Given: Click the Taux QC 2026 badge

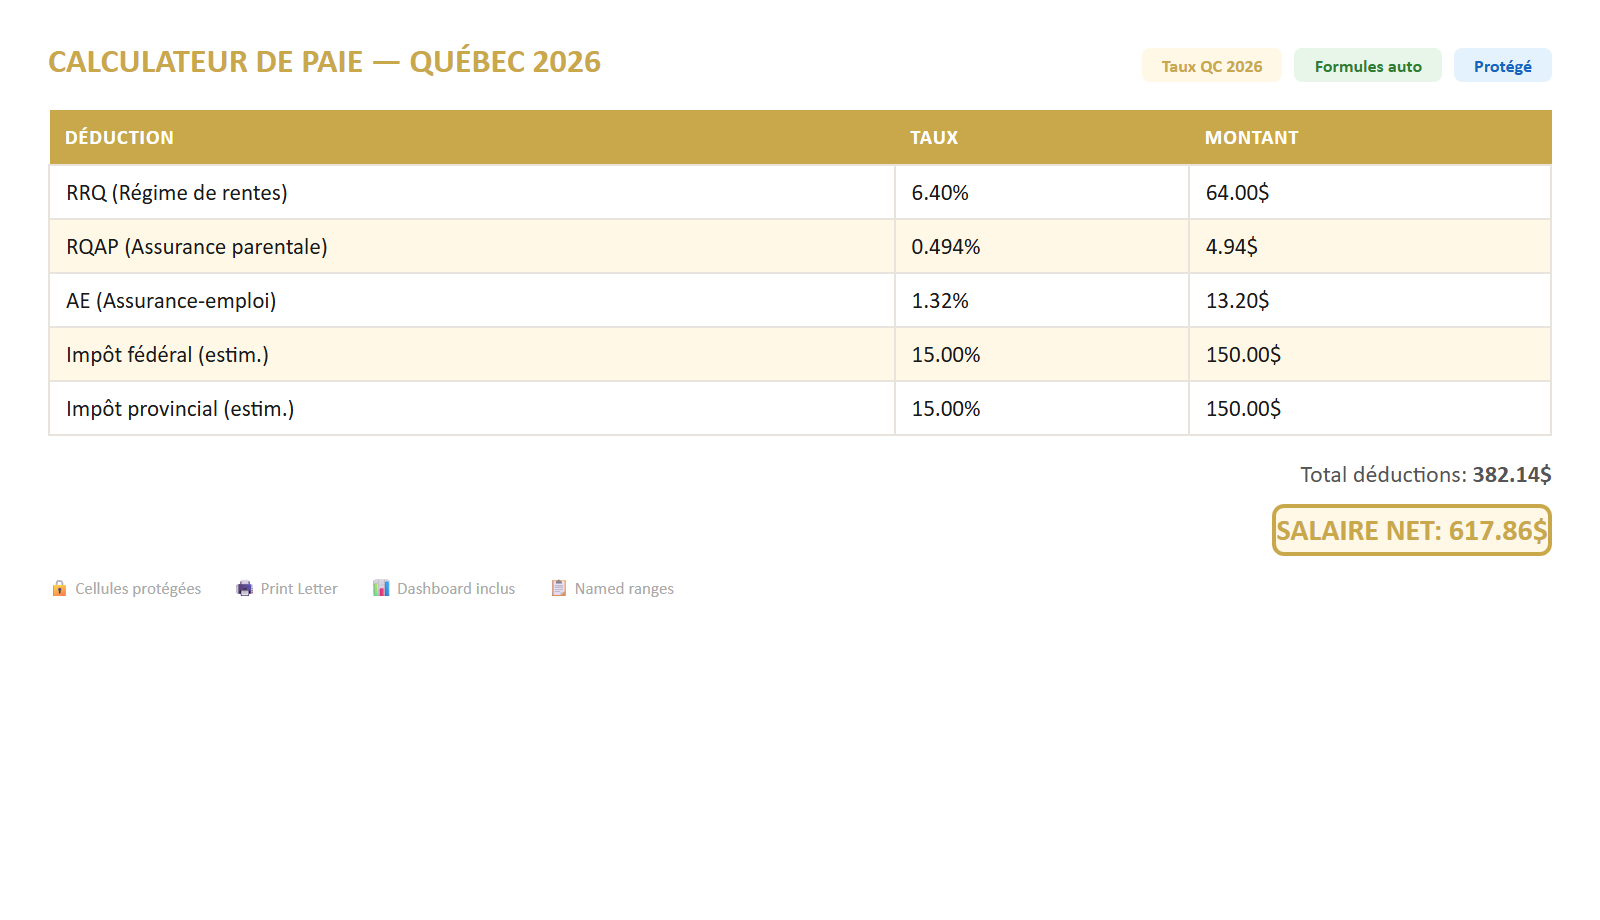Looking at the screenshot, I should pos(1212,66).
